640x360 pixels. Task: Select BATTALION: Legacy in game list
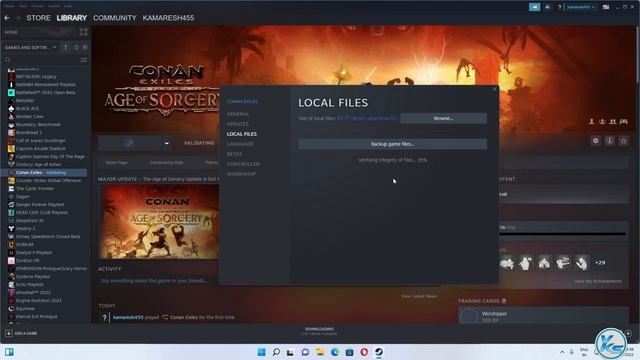click(36, 76)
